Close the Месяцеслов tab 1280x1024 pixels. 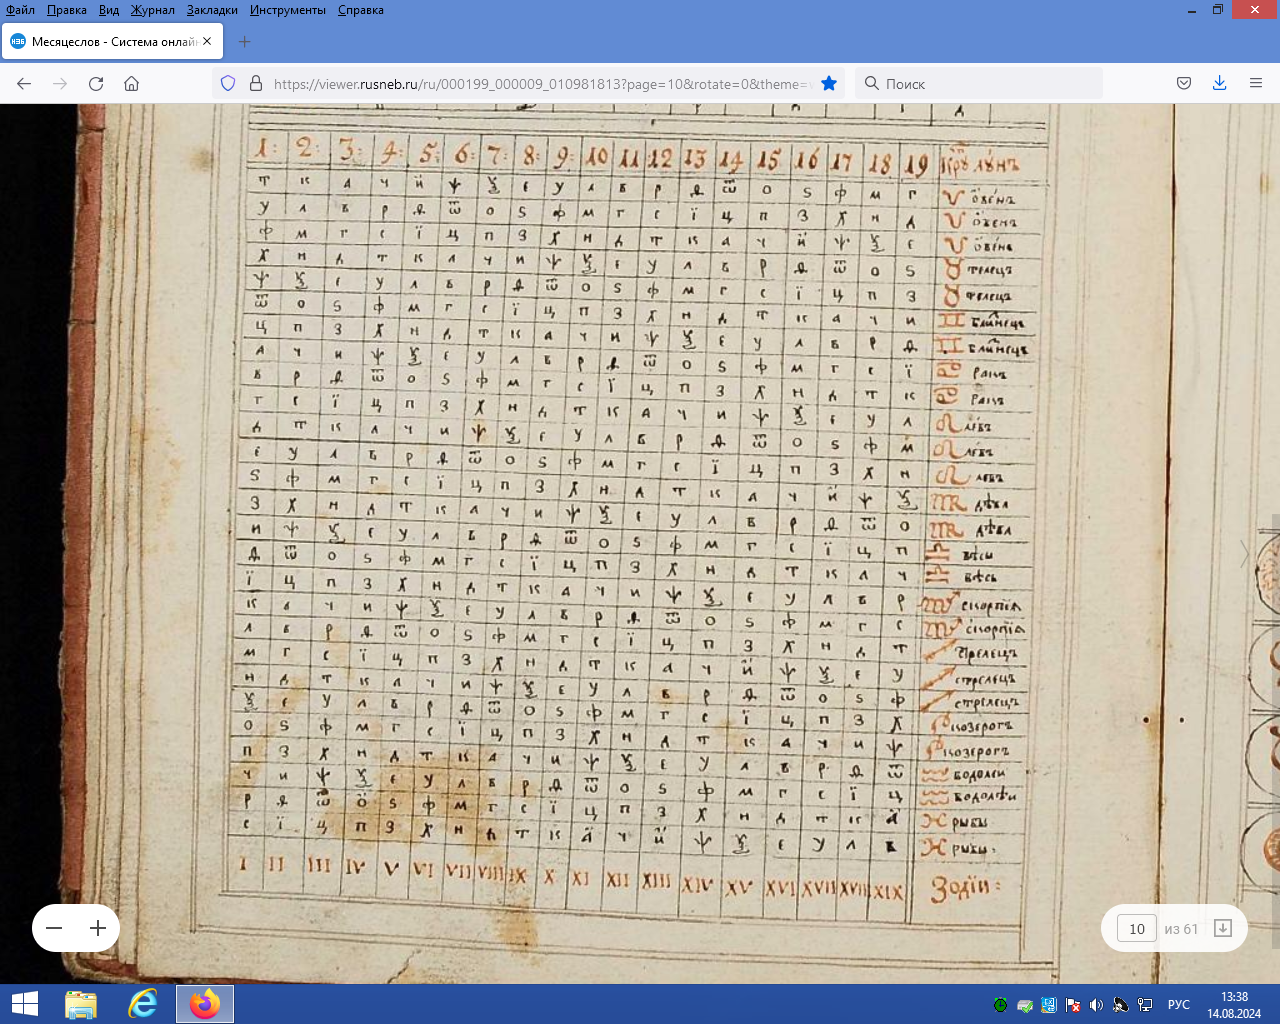pyautogui.click(x=207, y=42)
